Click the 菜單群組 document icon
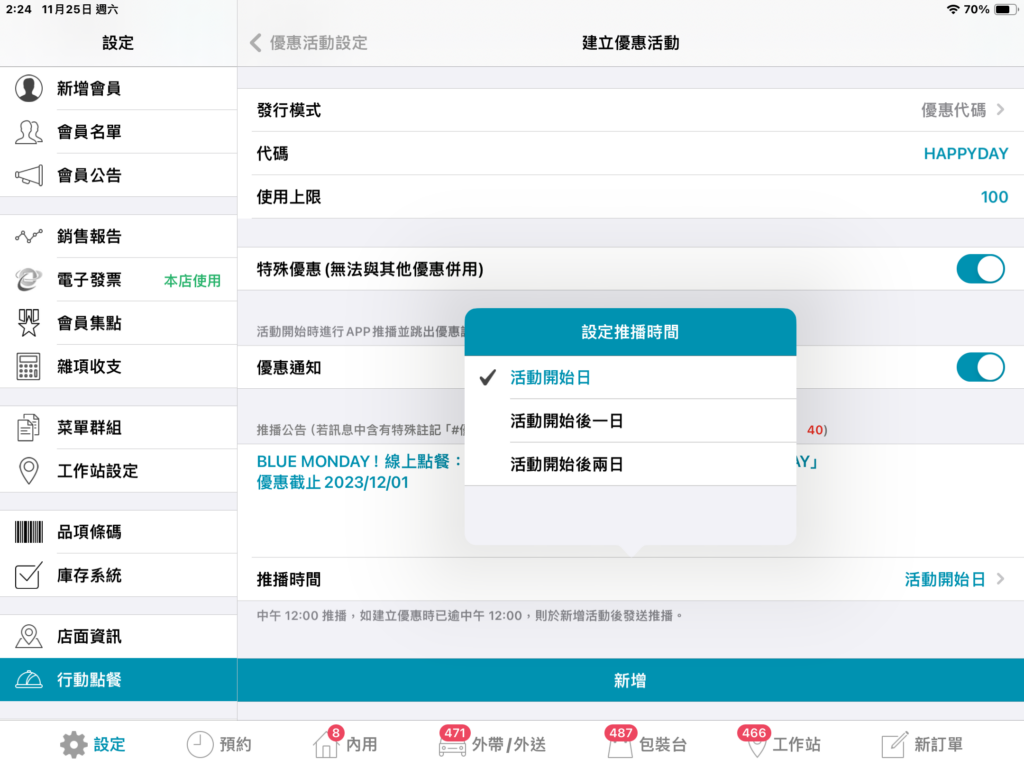Viewport: 1024px width, 768px height. [29, 428]
